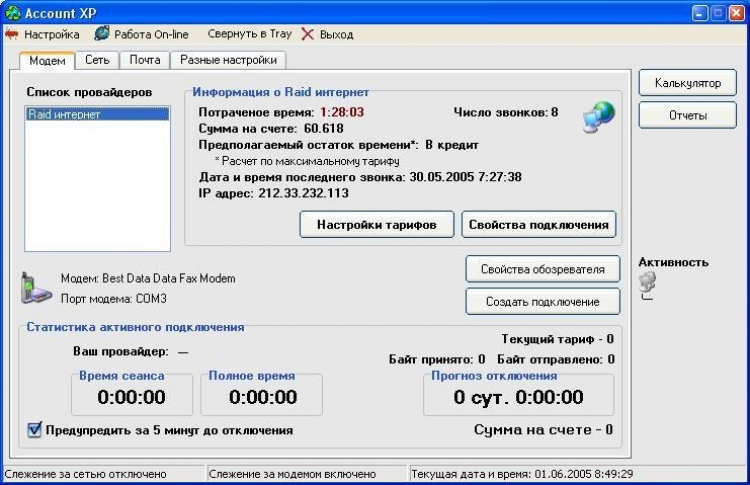Screen dimensions: 750x485
Task: Click the Account XP title bar icon
Action: coord(12,13)
